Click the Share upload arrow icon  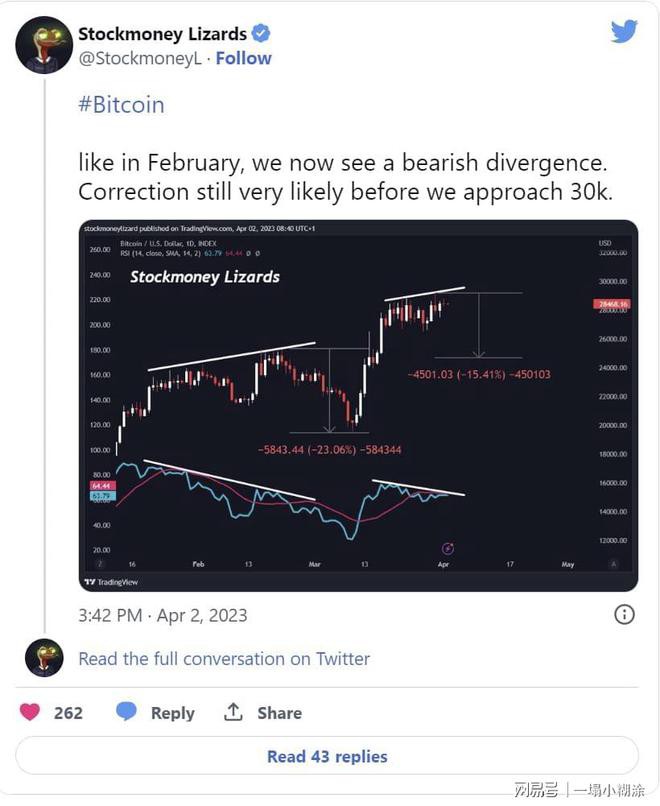[234, 712]
